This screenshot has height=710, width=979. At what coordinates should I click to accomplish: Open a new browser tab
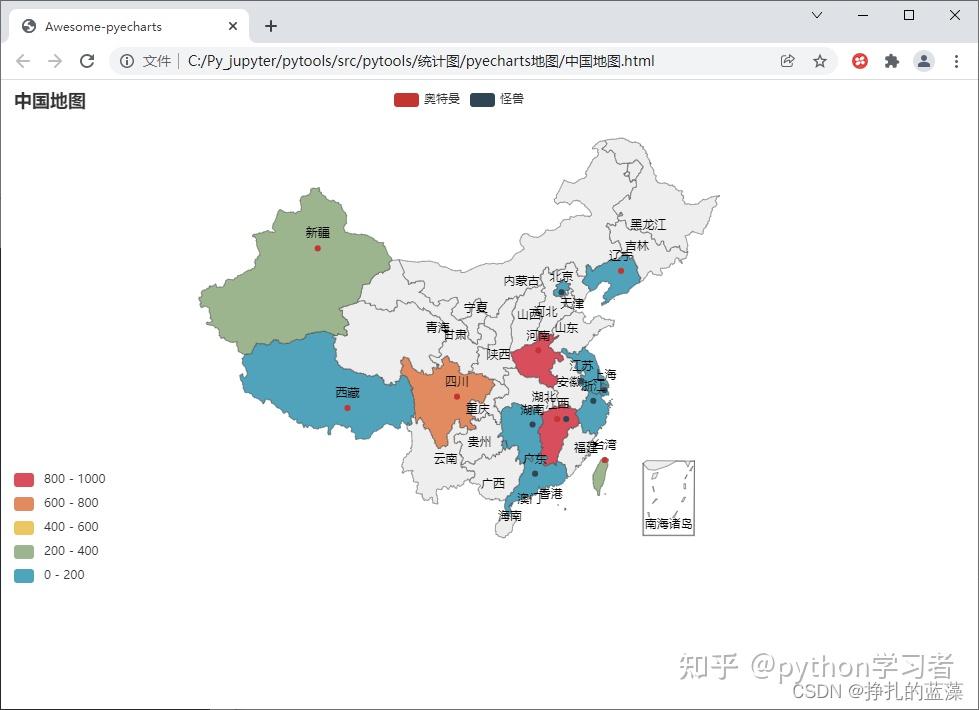pyautogui.click(x=270, y=26)
